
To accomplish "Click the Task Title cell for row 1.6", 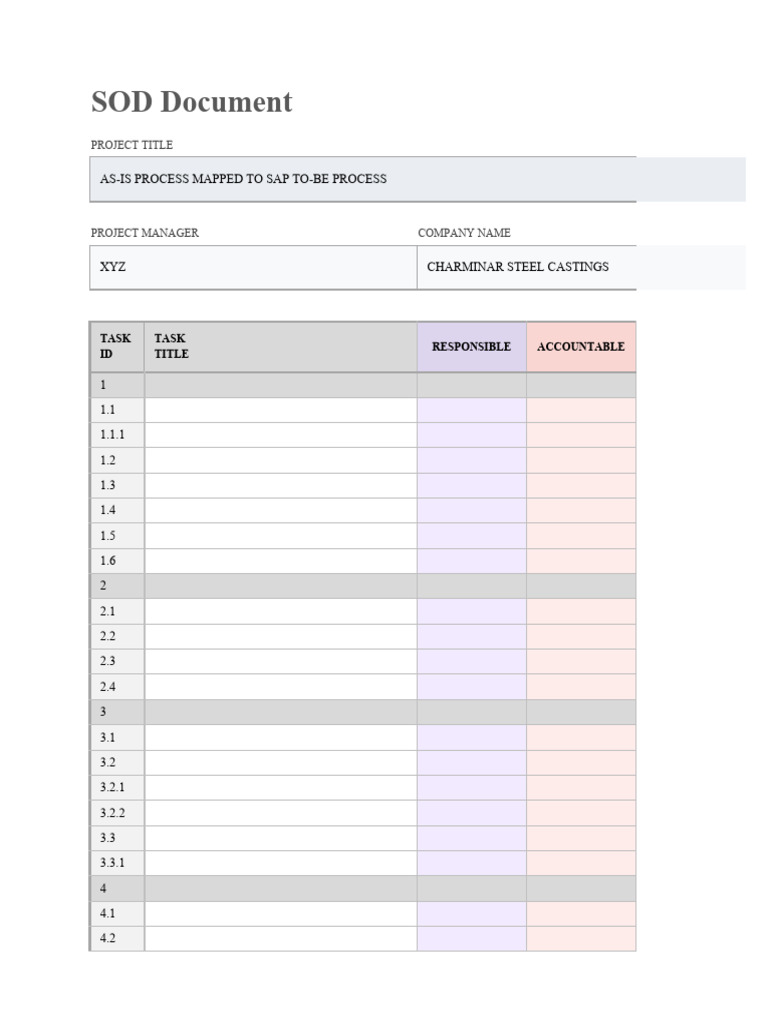I will (280, 561).
